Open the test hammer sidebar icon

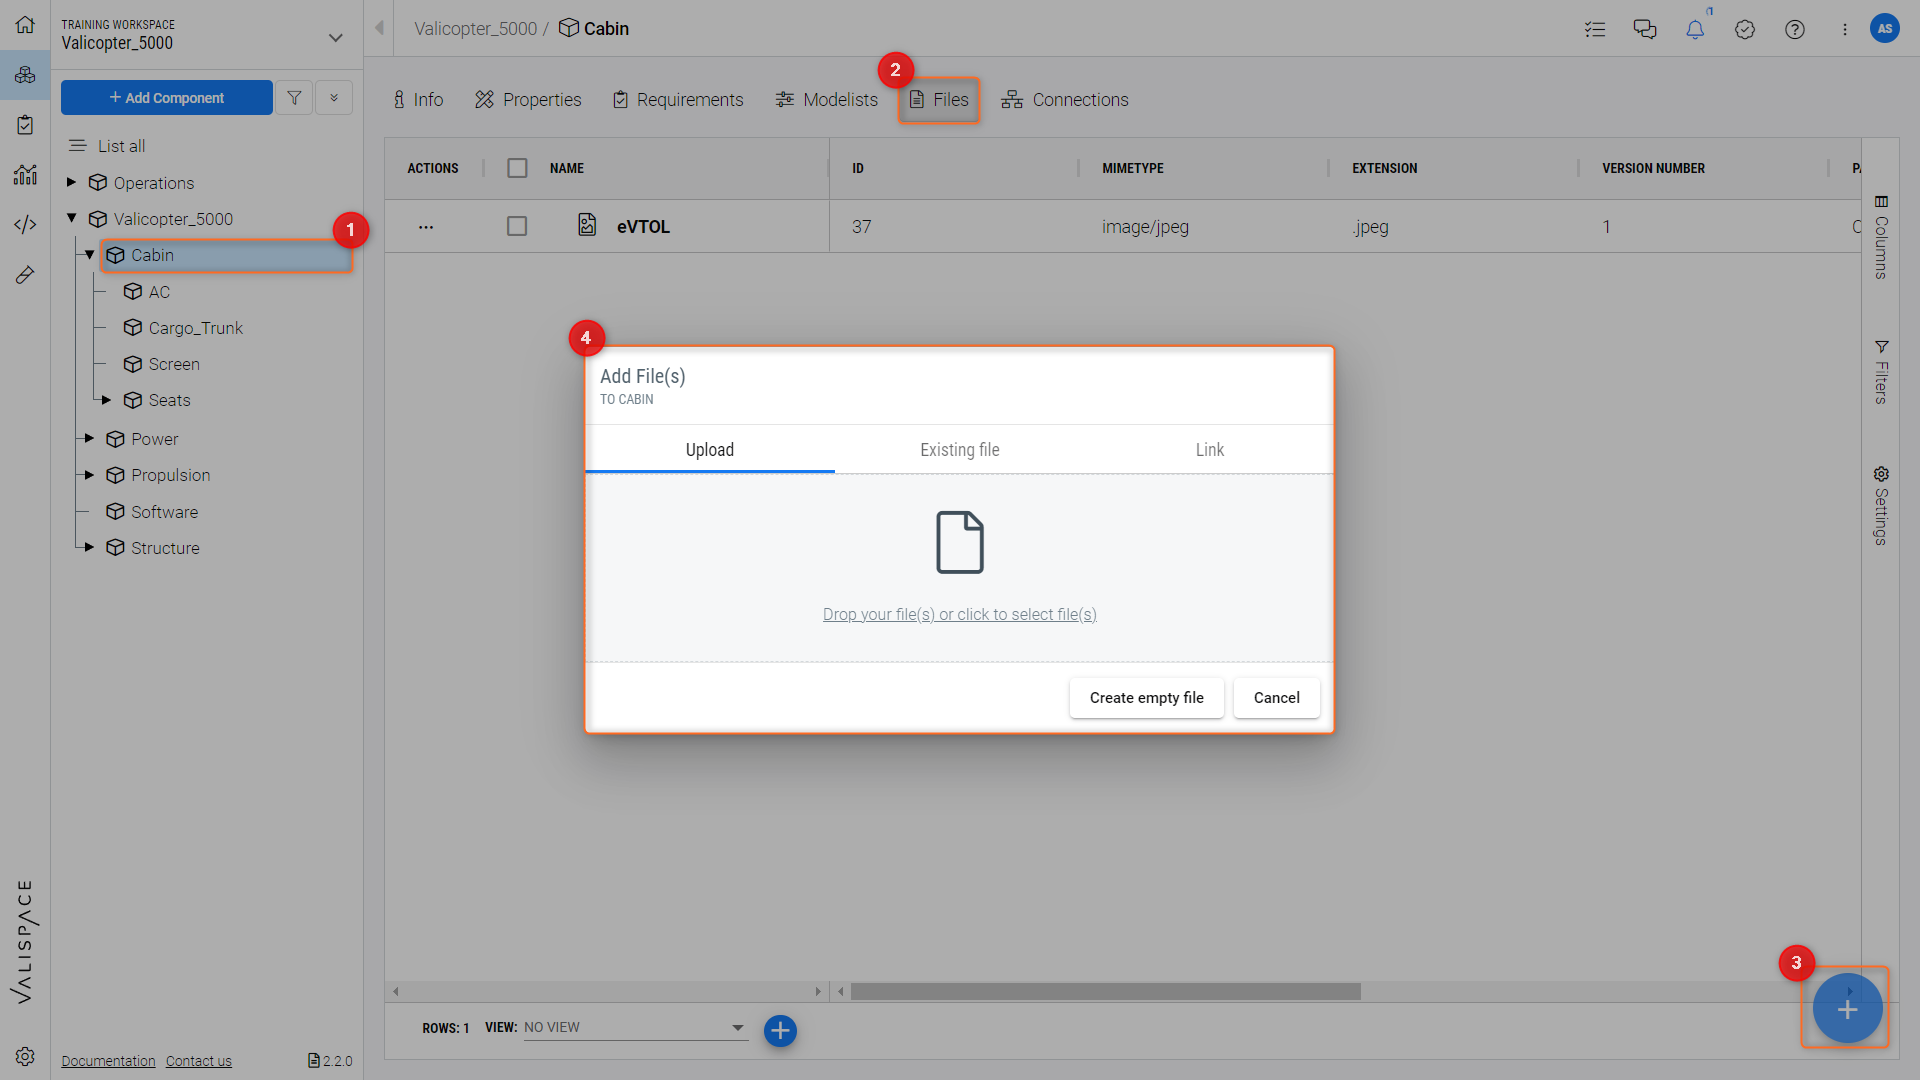point(25,275)
